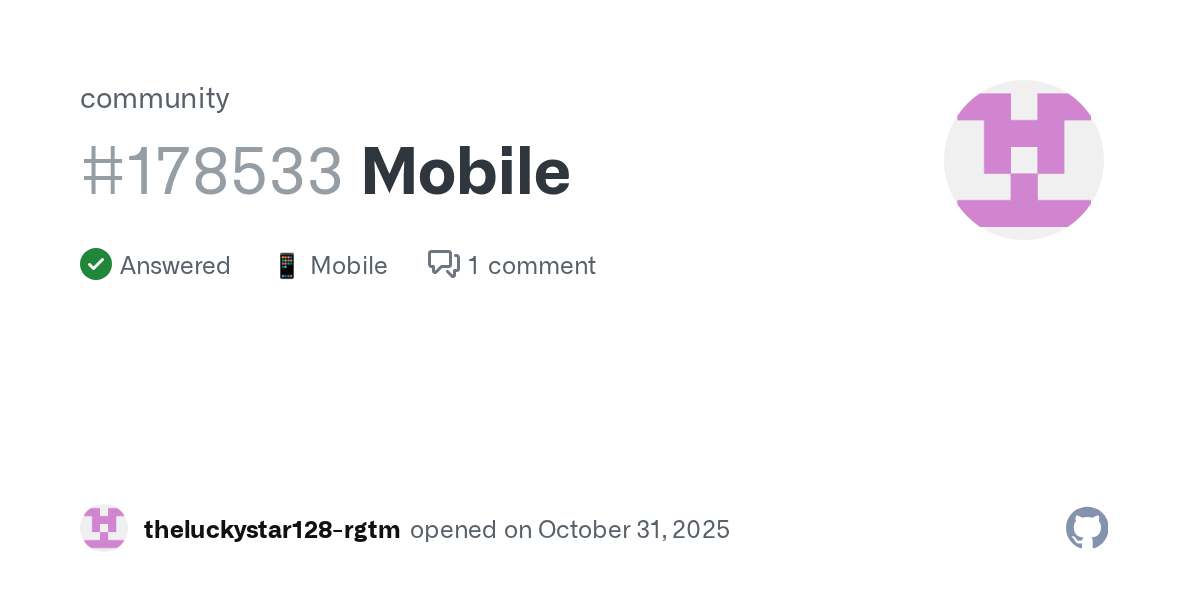Open theluckystar128-rgtm user profile
The width and height of the screenshot is (1200, 600).
point(272,530)
